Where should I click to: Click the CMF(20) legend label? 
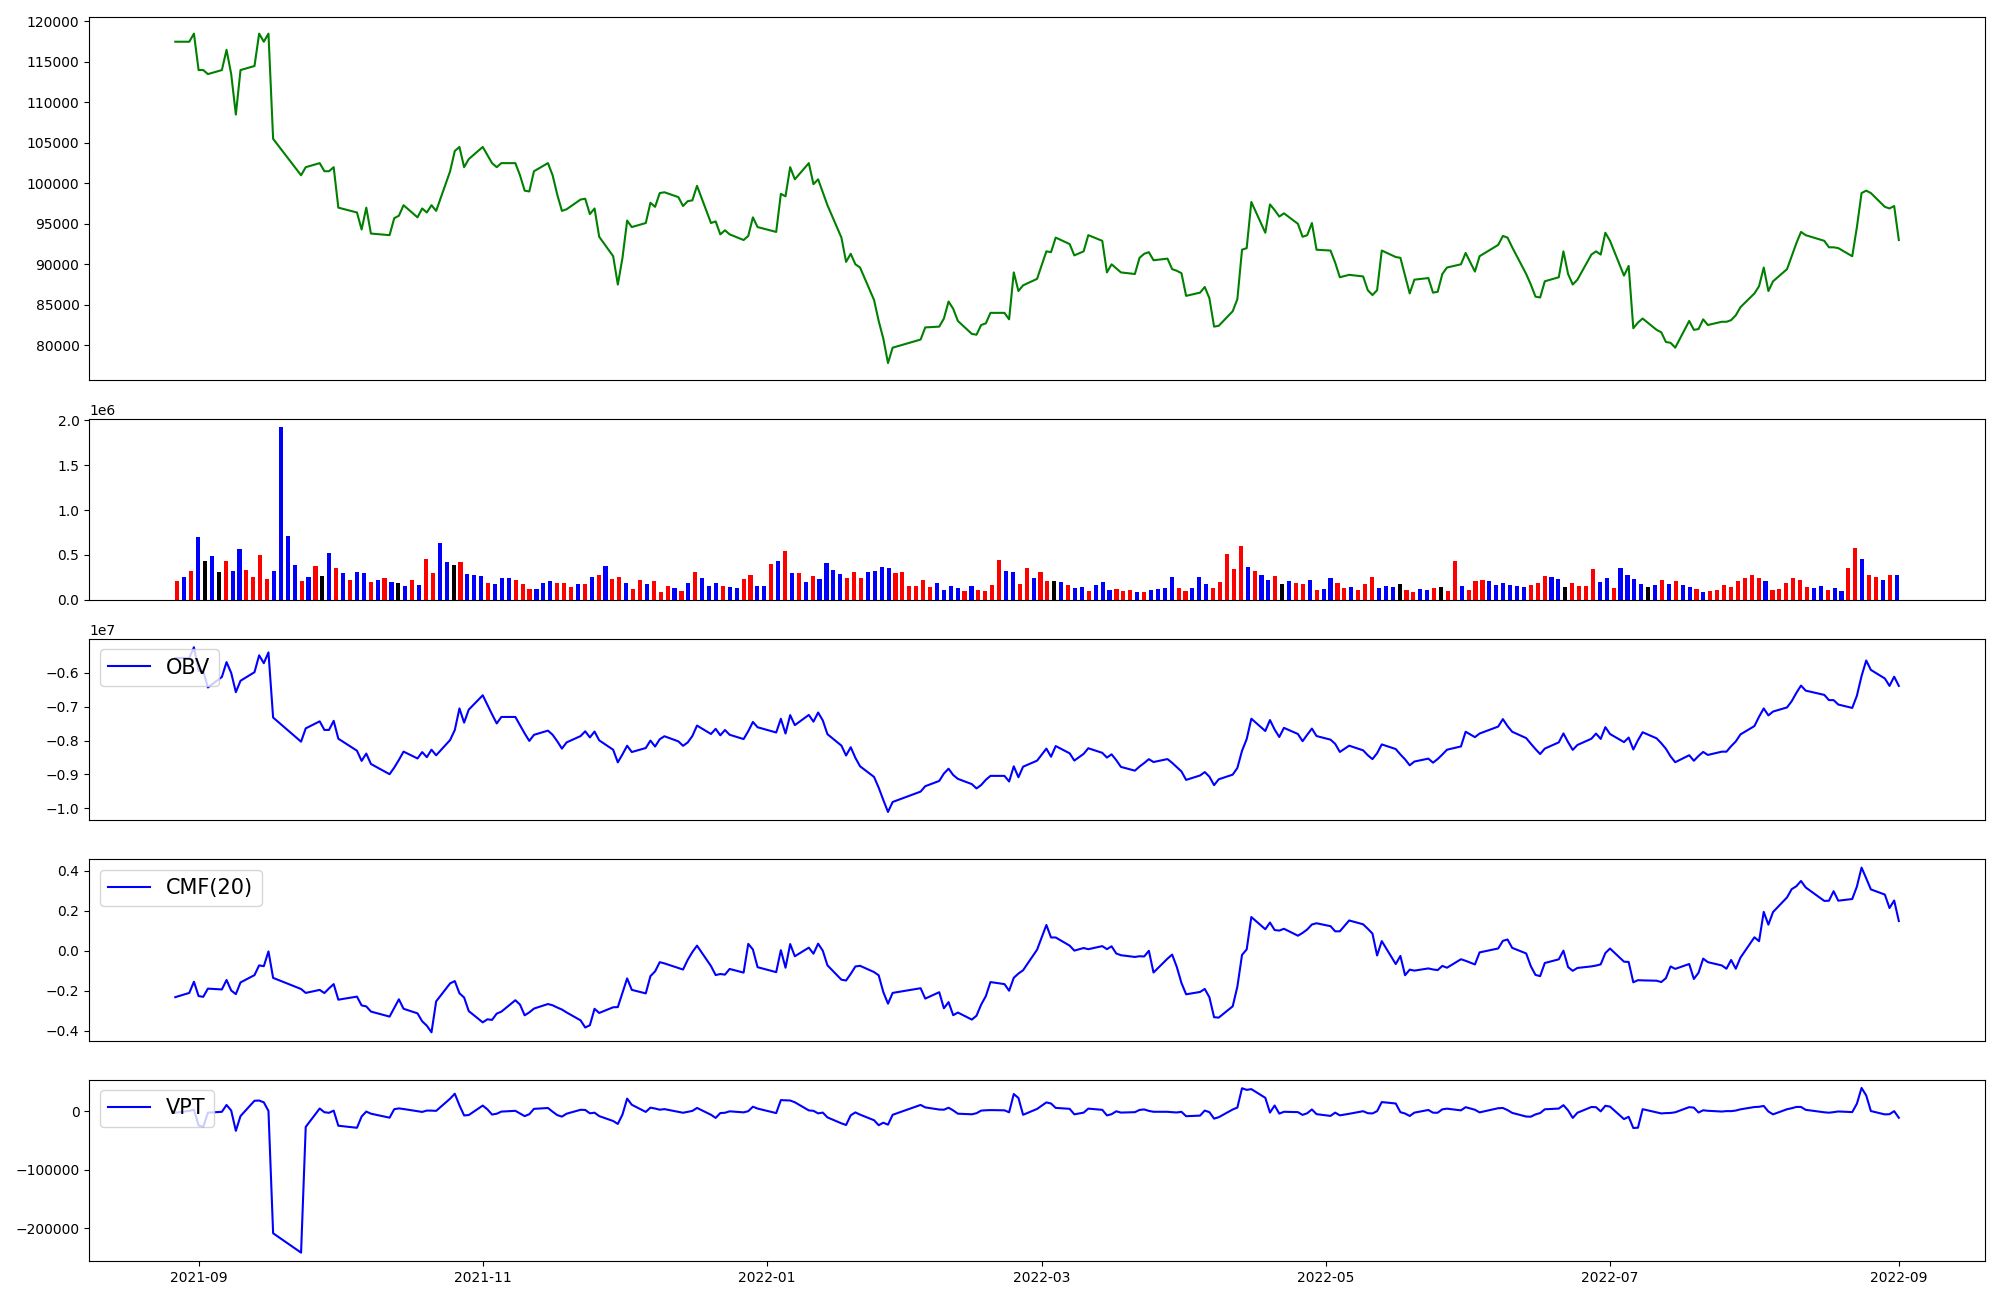point(208,887)
